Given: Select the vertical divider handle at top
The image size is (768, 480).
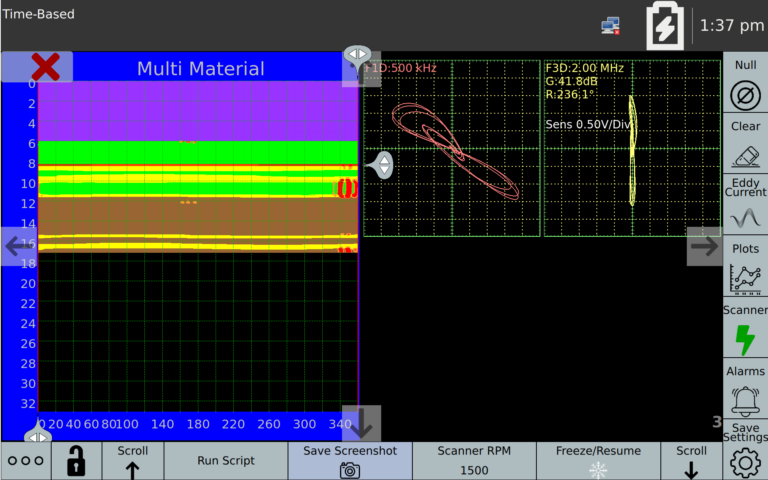Looking at the screenshot, I should pyautogui.click(x=357, y=54).
